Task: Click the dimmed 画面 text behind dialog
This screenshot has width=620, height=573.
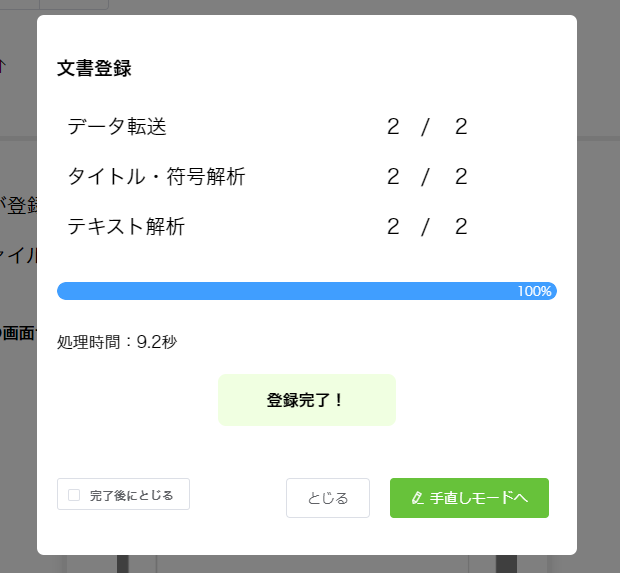Action: coord(18,332)
